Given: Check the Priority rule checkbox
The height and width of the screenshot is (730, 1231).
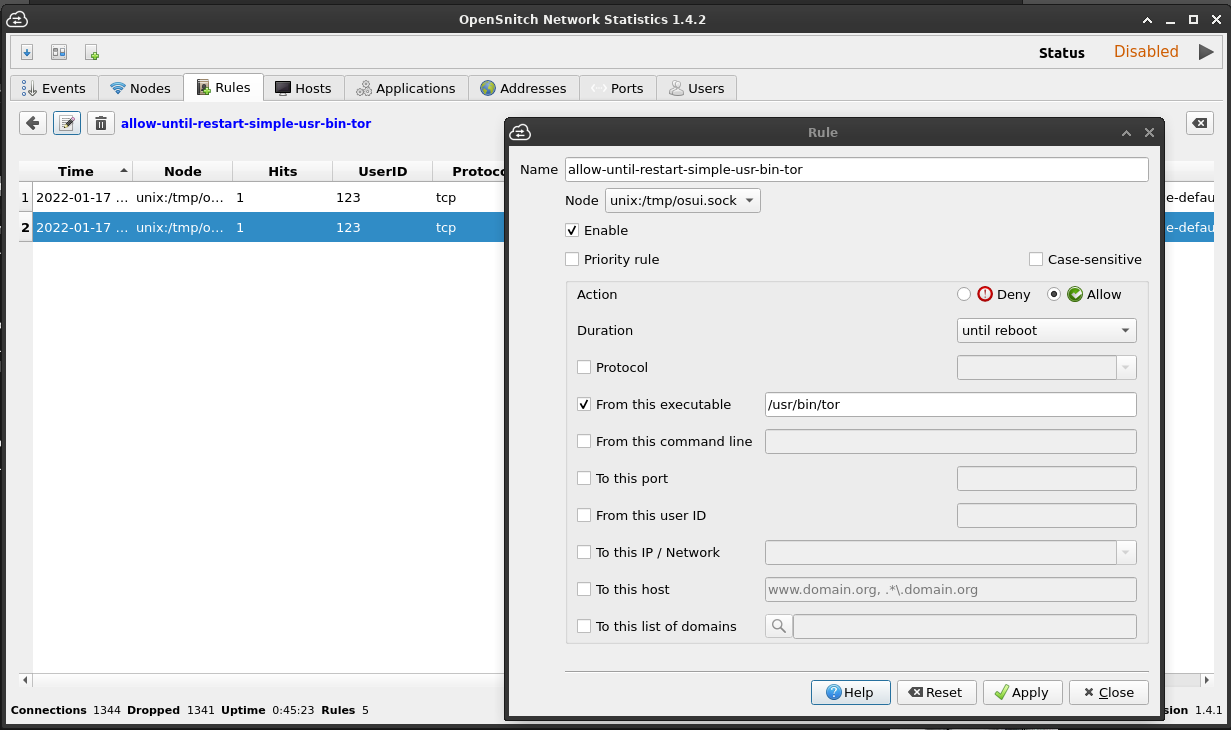Looking at the screenshot, I should [572, 260].
